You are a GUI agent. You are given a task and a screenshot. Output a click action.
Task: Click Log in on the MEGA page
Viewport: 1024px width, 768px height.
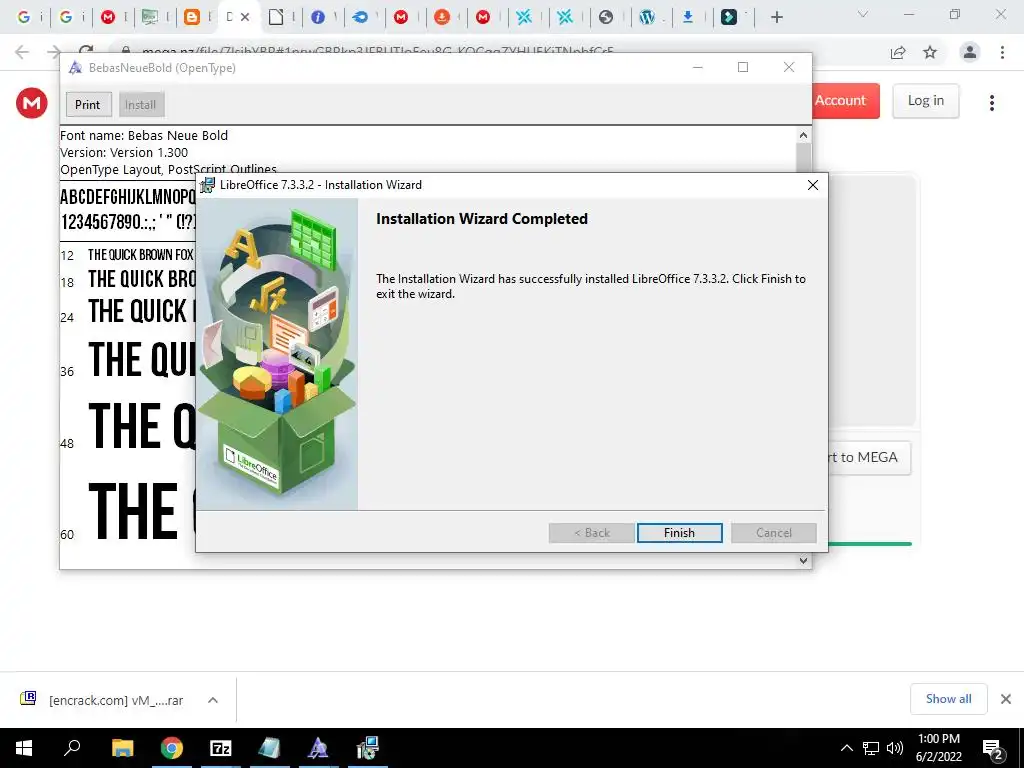[925, 101]
